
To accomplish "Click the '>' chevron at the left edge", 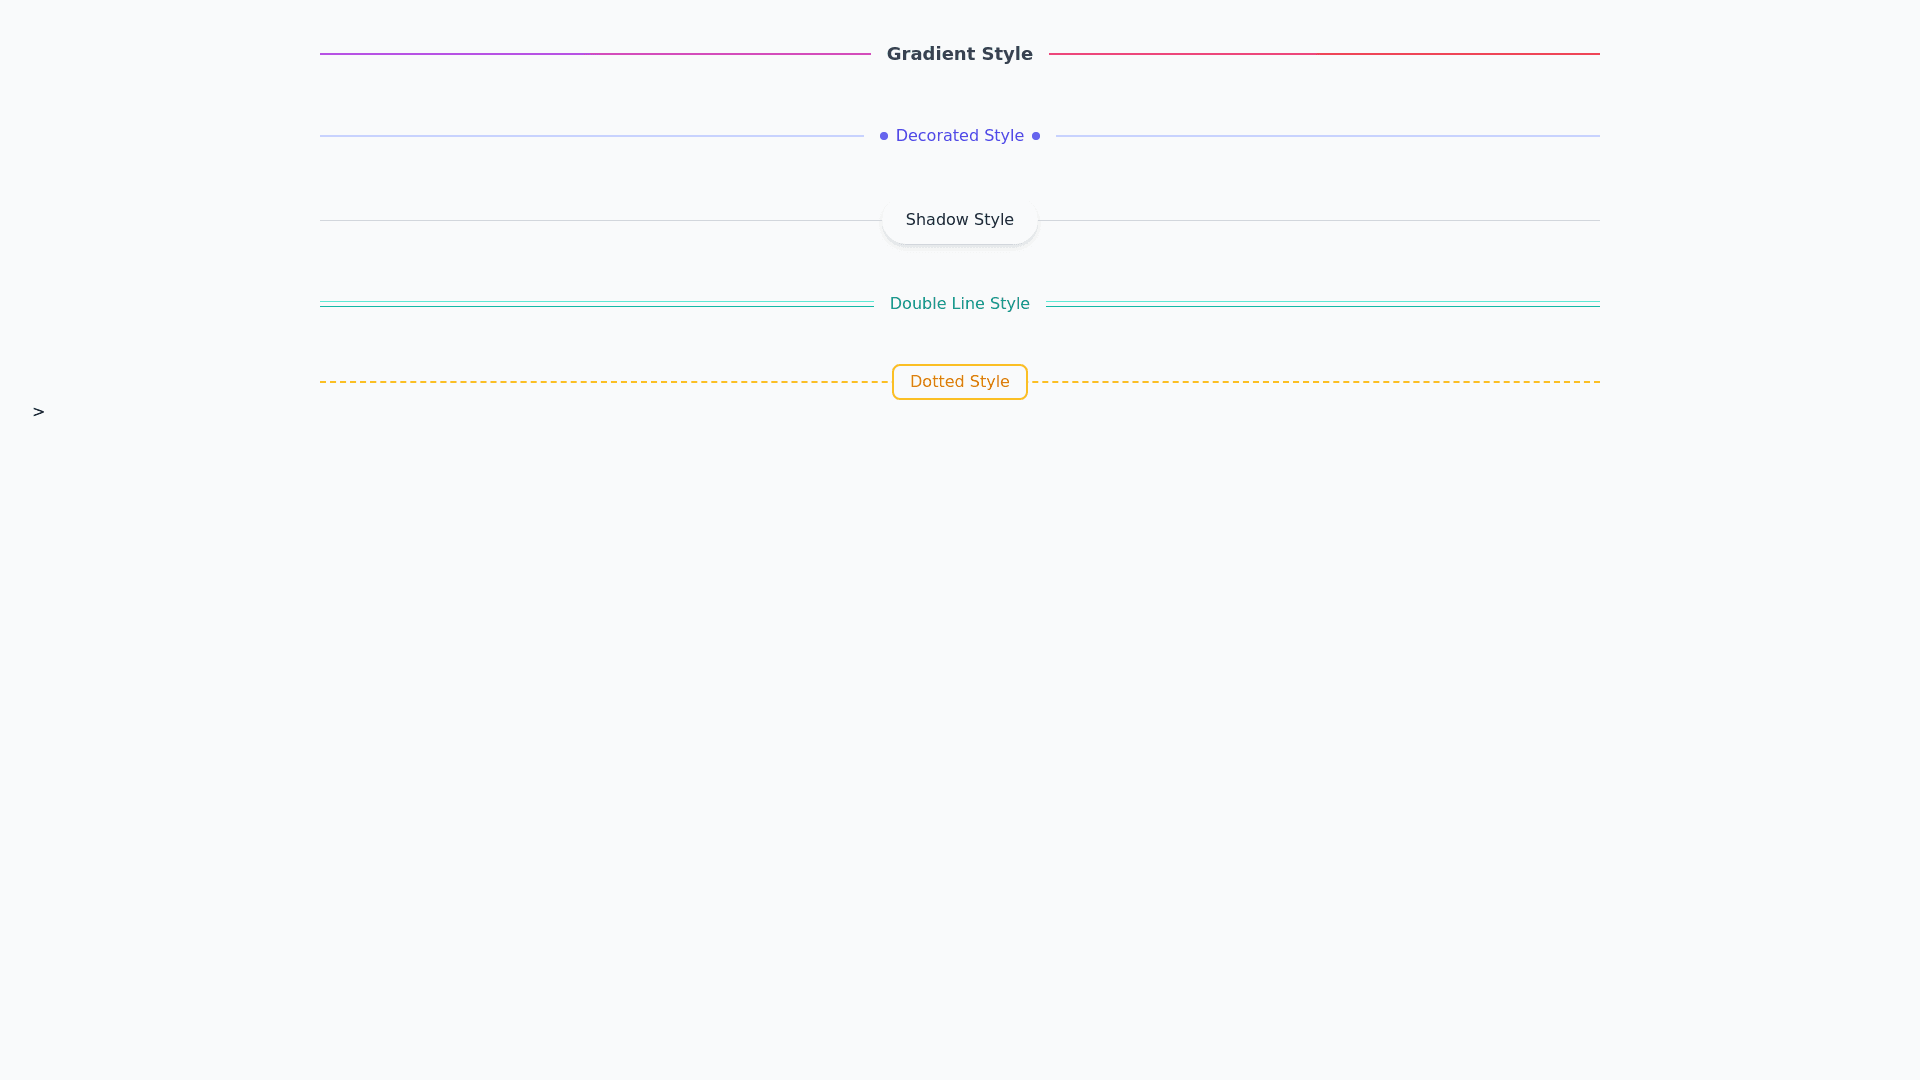I will pos(38,412).
